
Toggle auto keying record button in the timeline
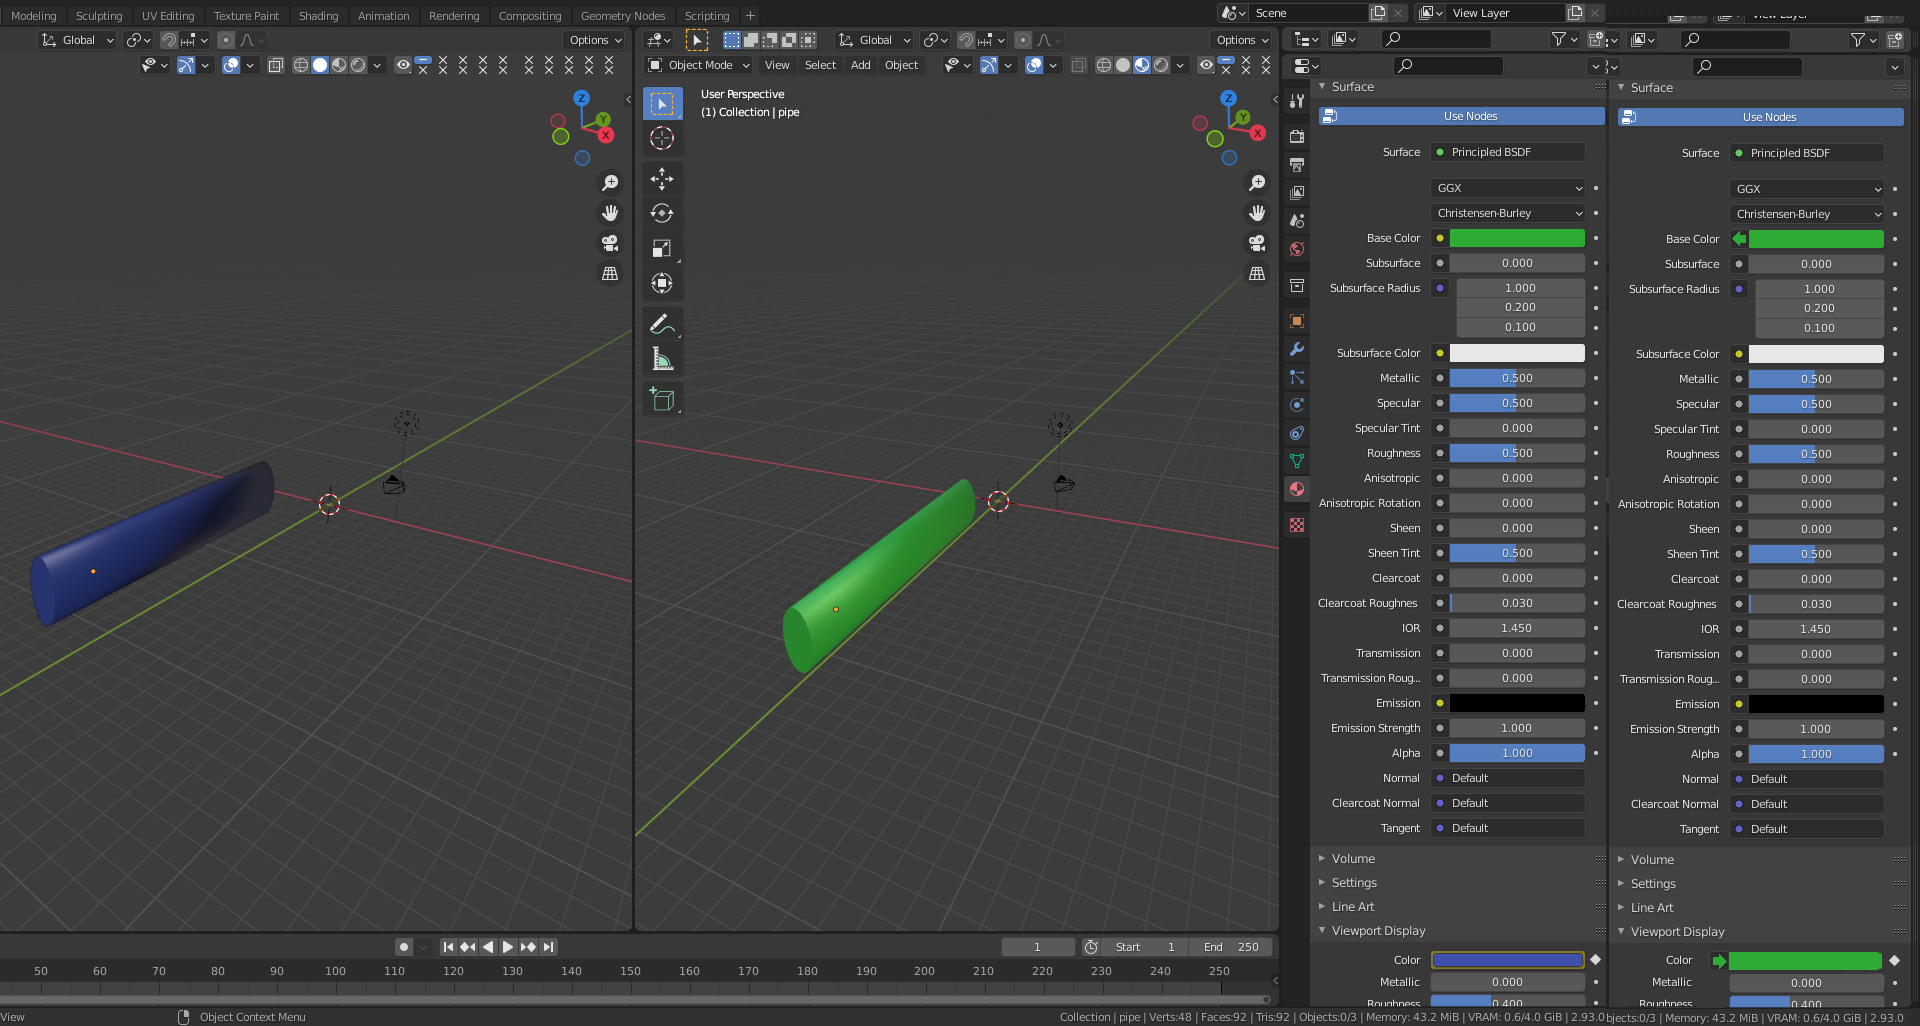click(404, 947)
